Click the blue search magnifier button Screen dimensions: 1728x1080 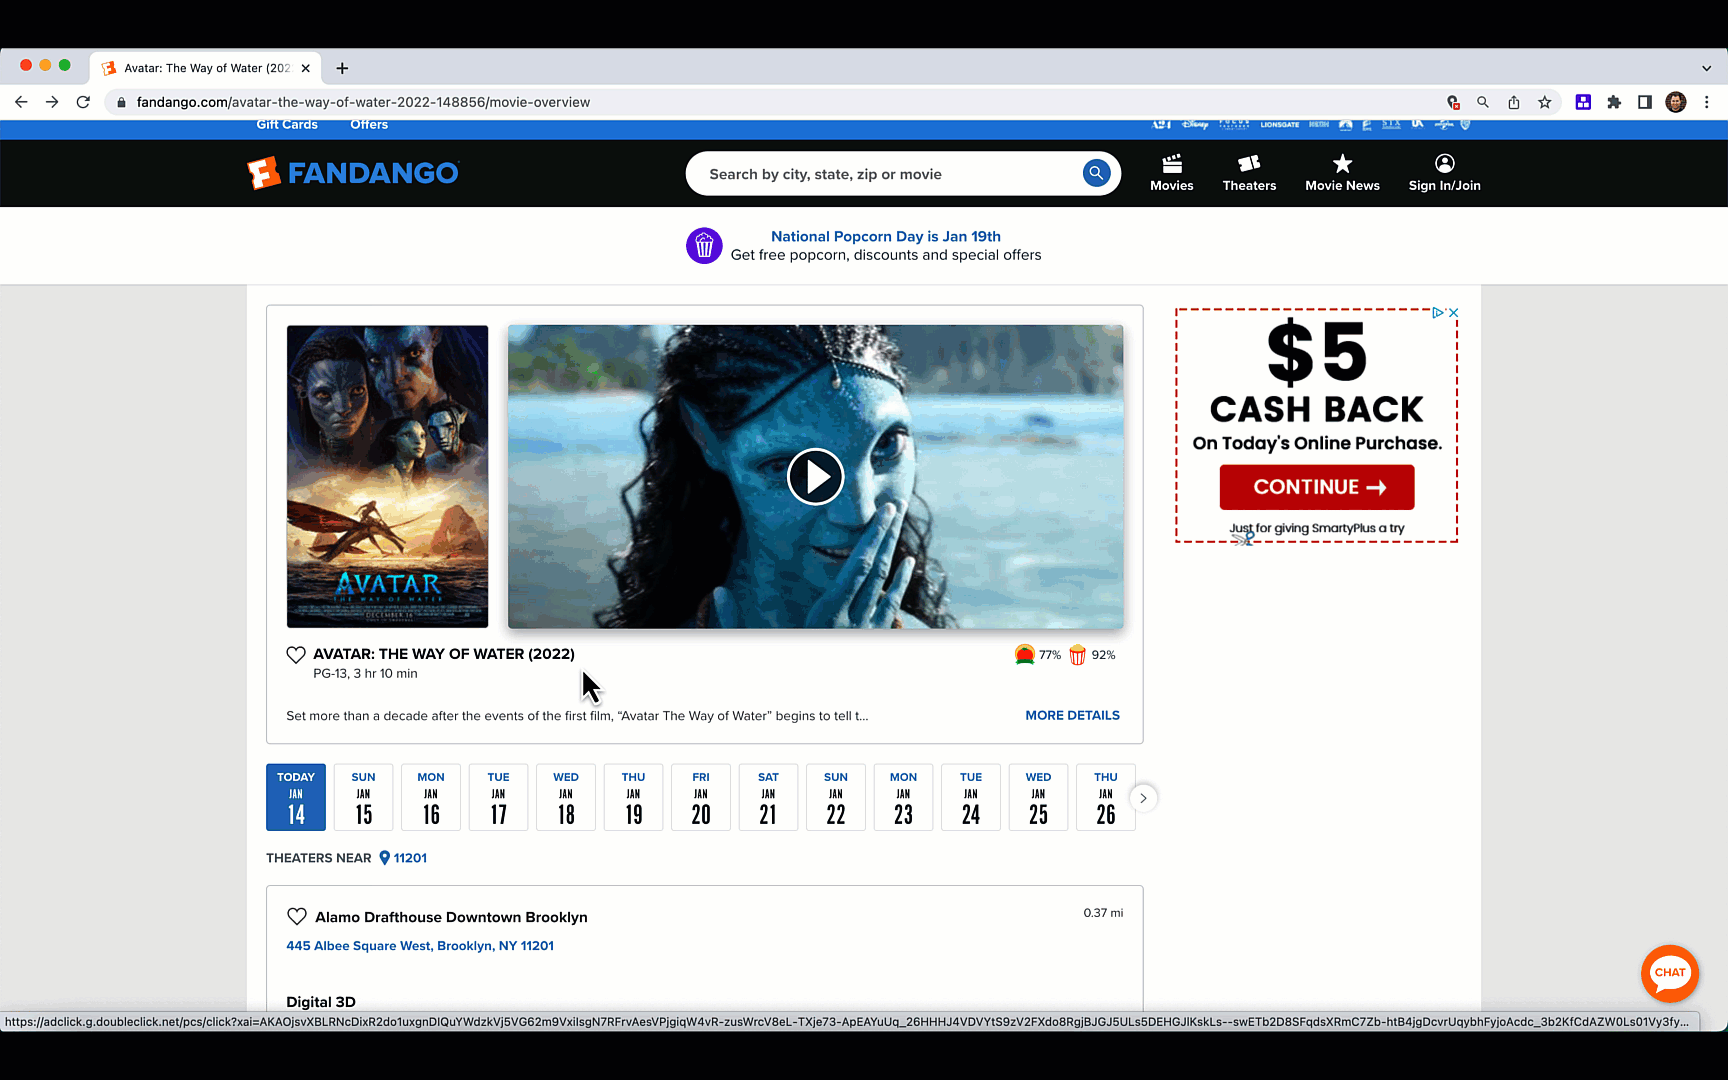(1096, 173)
